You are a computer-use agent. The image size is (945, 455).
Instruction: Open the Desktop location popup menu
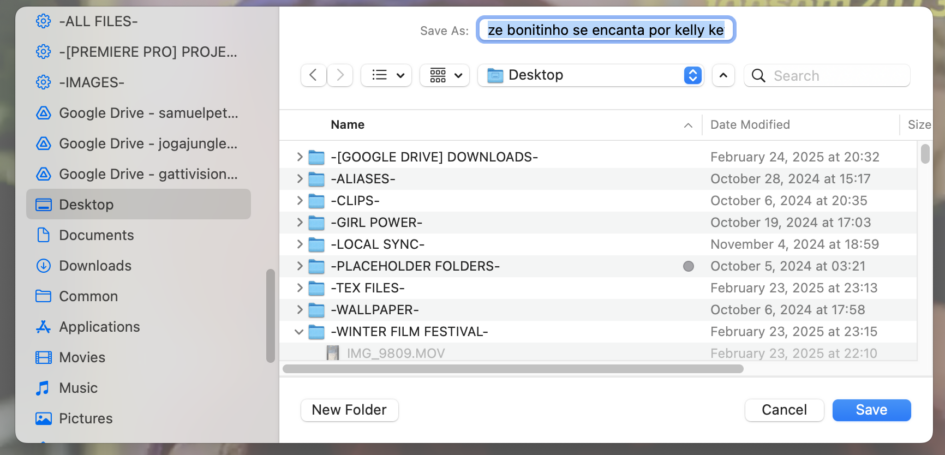(x=591, y=75)
